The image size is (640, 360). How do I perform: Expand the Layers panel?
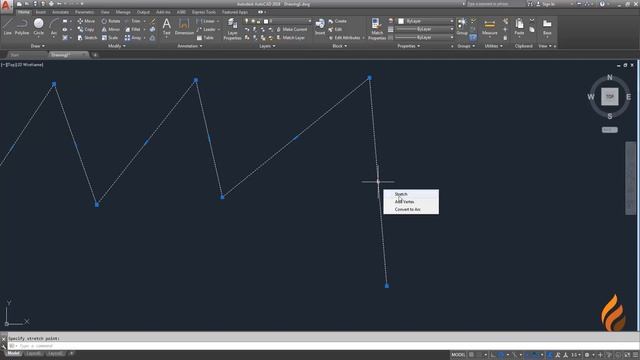pyautogui.click(x=267, y=46)
